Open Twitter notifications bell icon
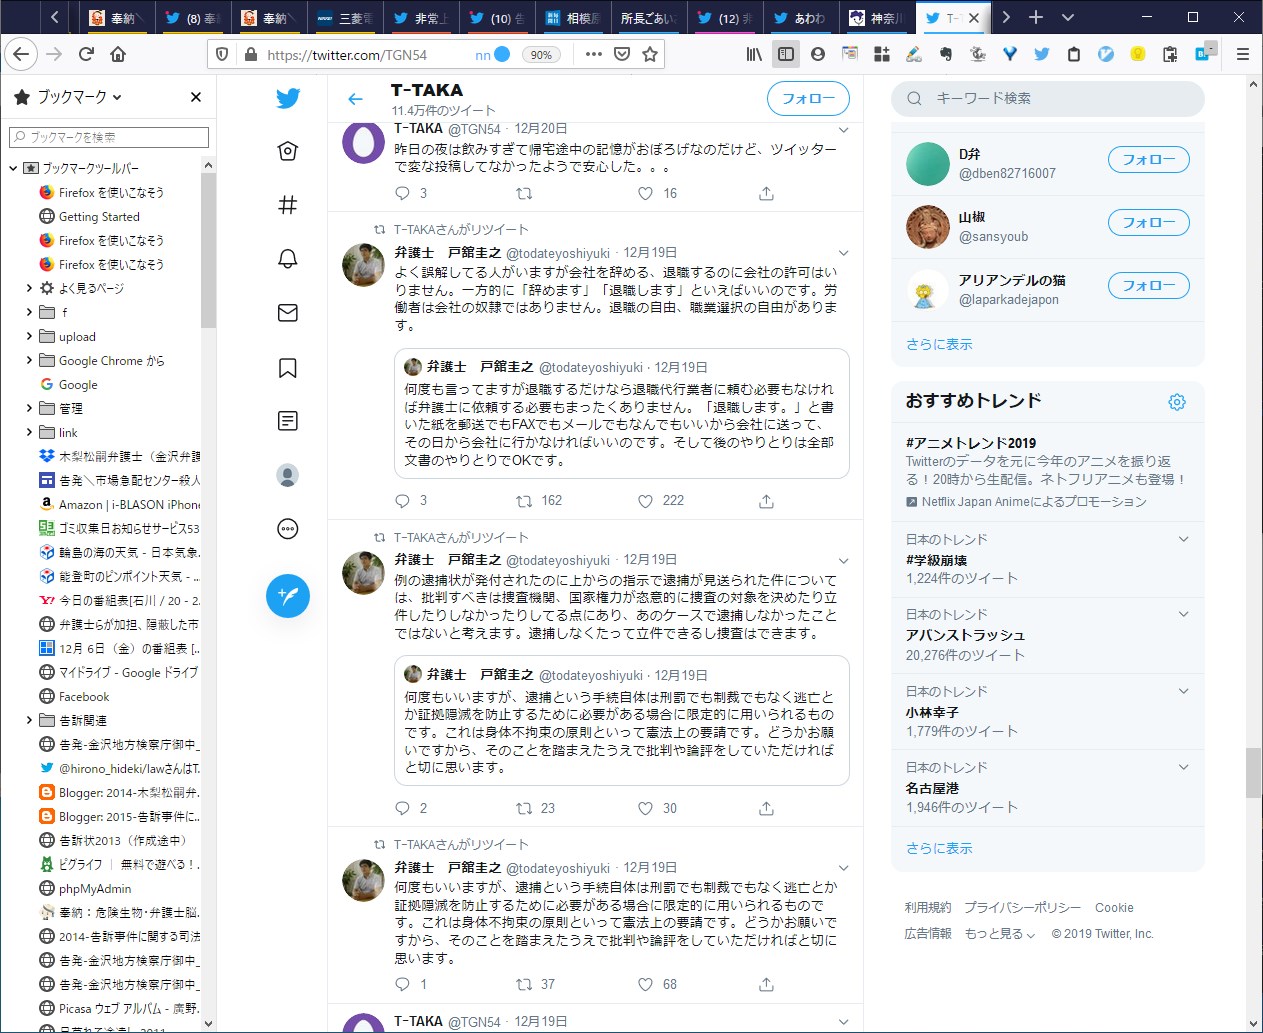 tap(288, 259)
